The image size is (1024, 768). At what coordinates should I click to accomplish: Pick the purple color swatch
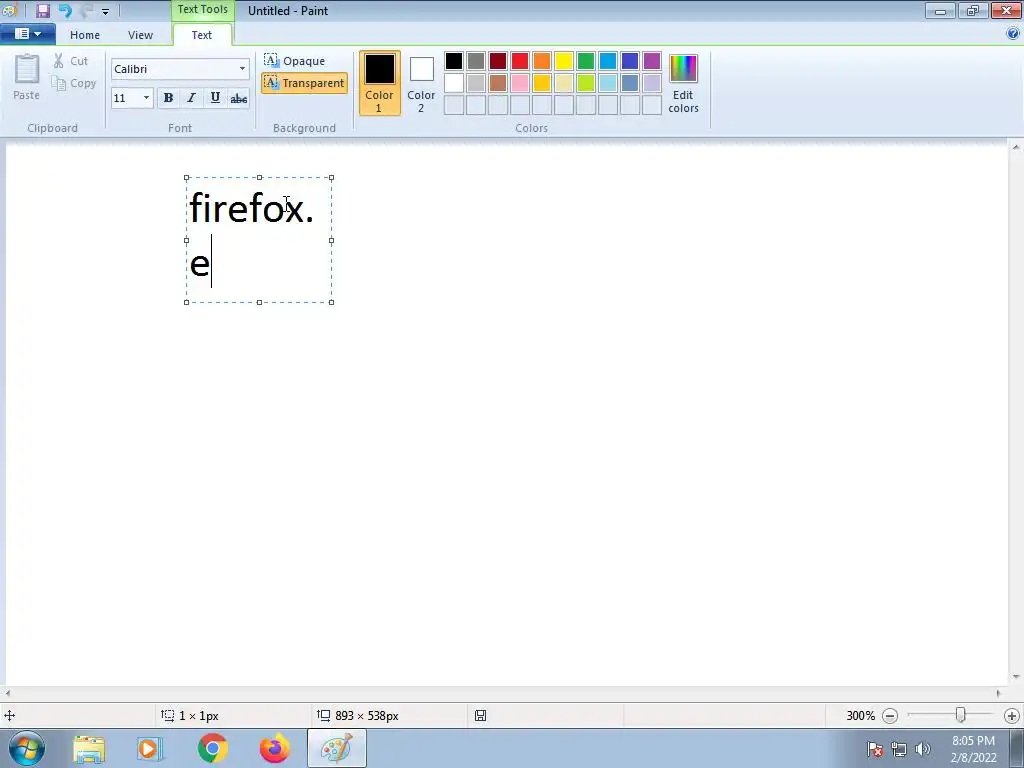(652, 61)
